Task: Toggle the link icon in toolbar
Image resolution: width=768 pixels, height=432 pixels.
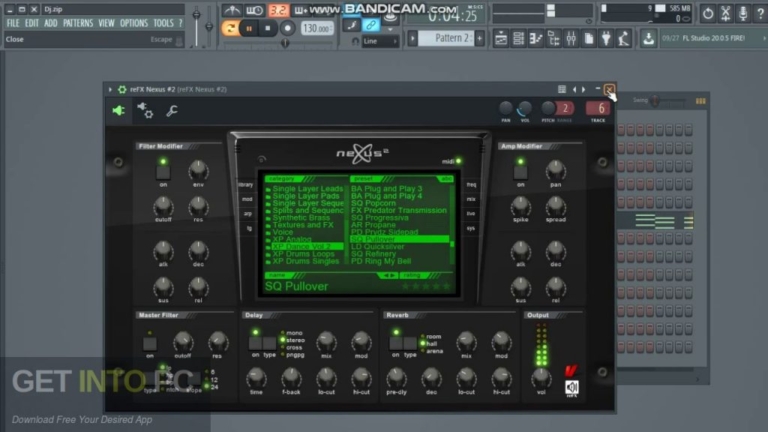Action: (371, 24)
